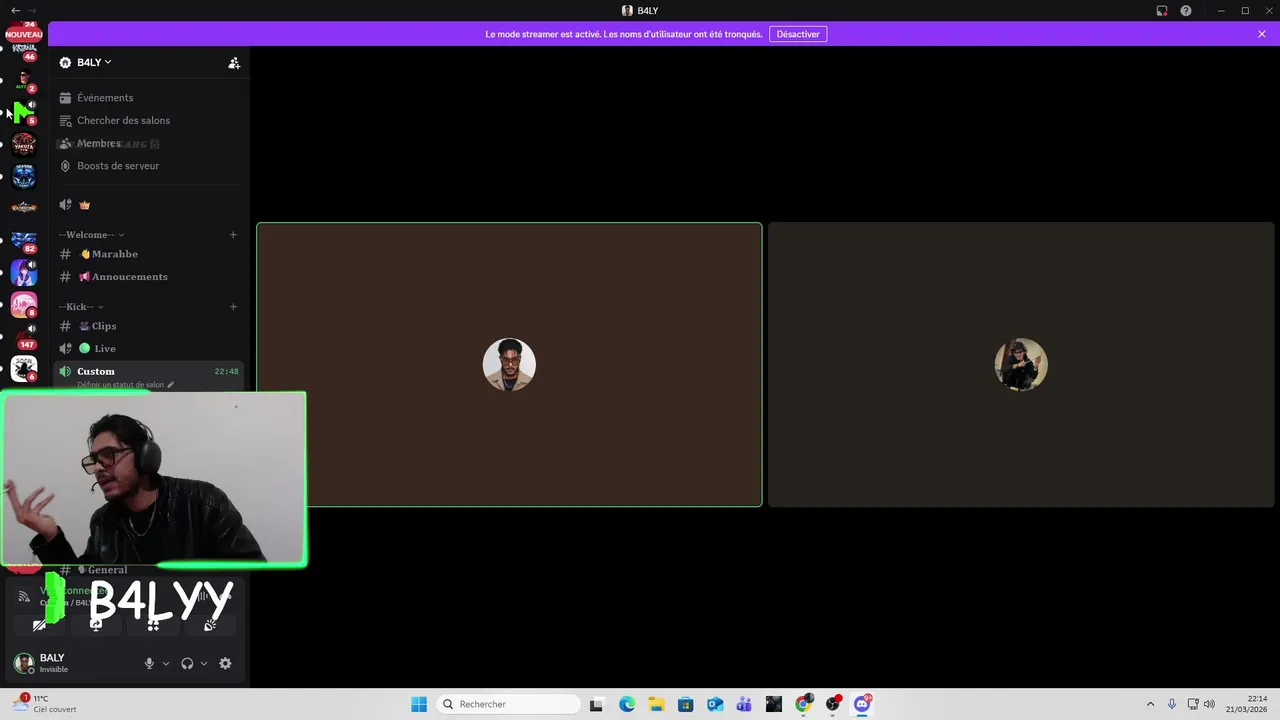Open the Annoucements text channel
The width and height of the screenshot is (1280, 720).
pos(150,277)
